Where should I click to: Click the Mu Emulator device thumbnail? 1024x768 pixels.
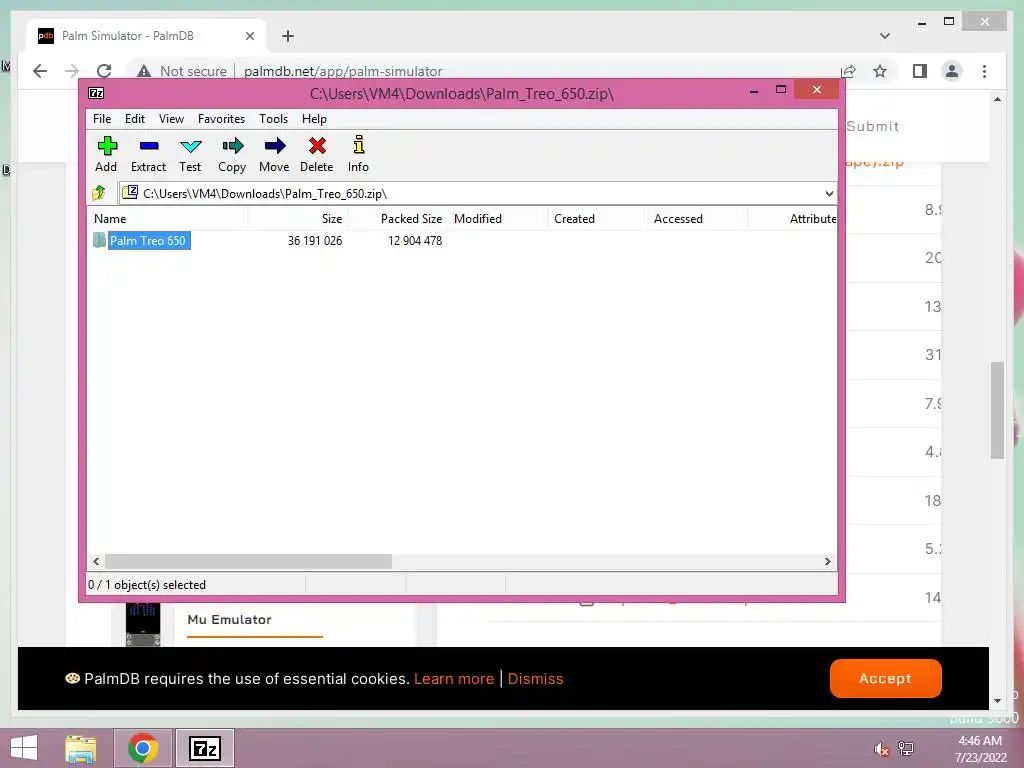pyautogui.click(x=143, y=623)
